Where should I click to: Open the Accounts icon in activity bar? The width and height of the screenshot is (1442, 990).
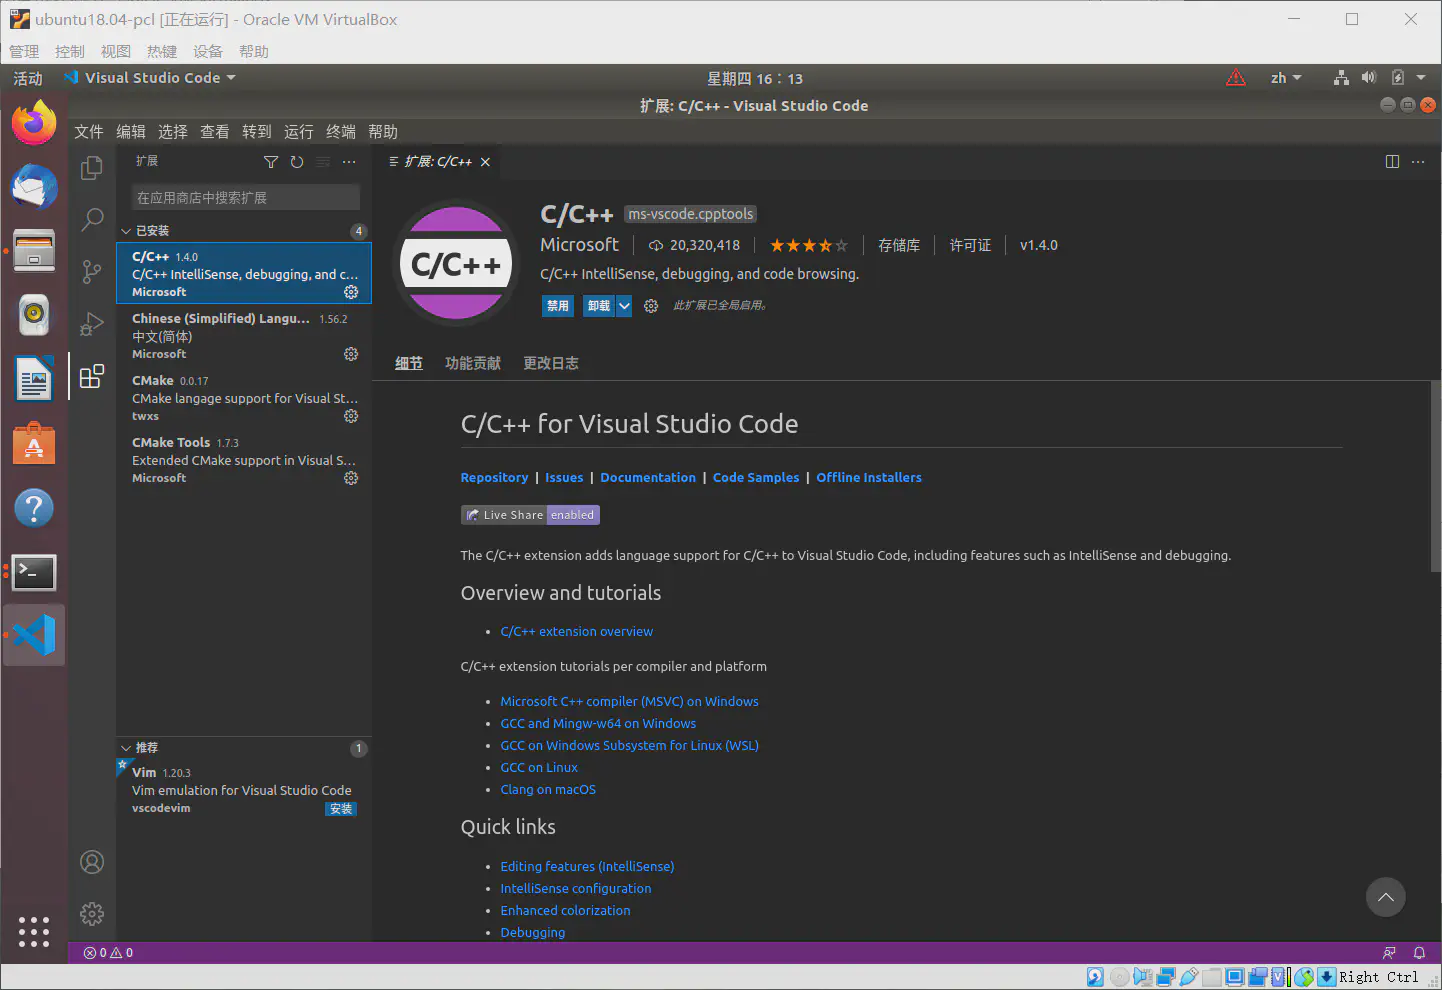(92, 862)
